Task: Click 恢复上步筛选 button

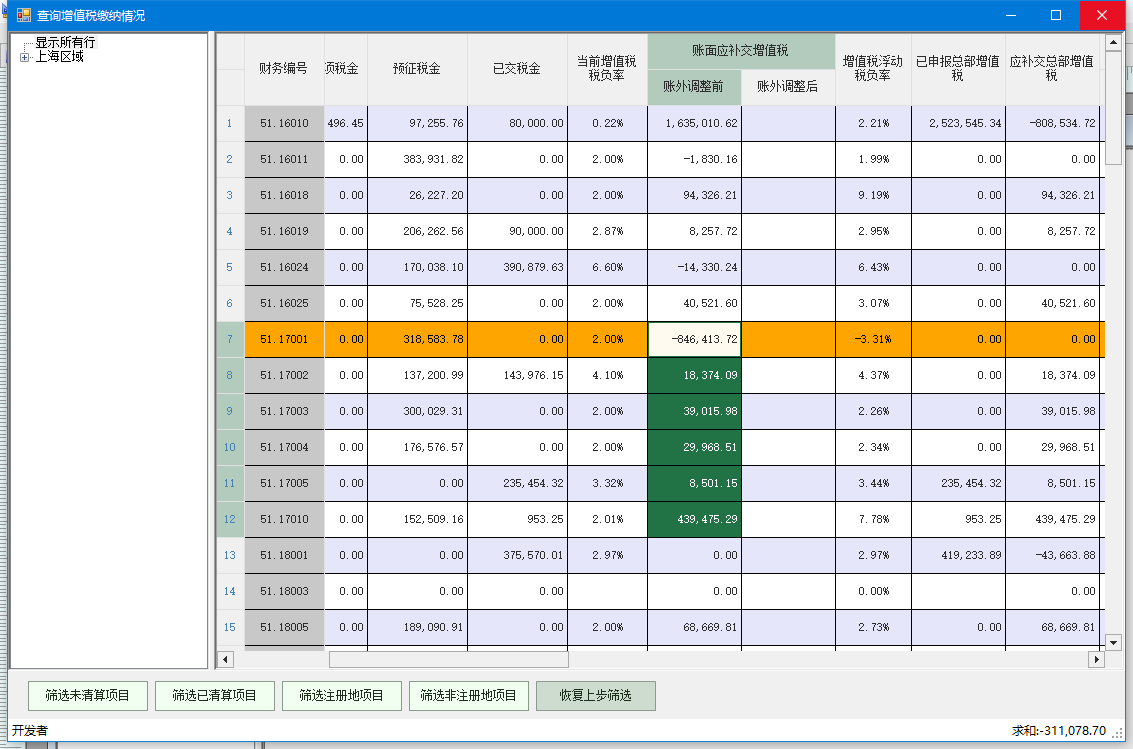Action: 596,696
